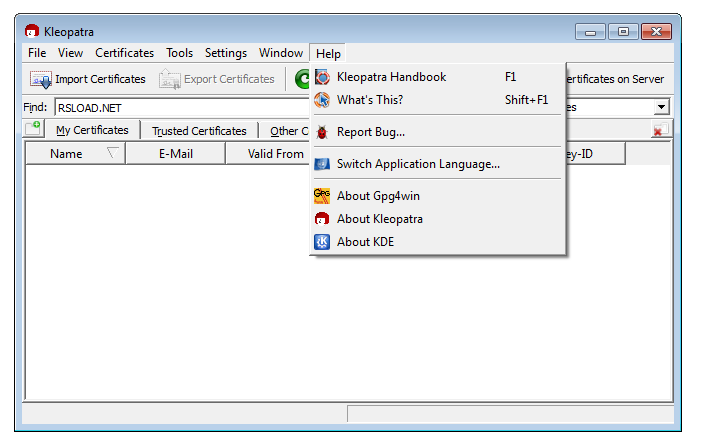
Task: Select About KDE menu entry
Action: 437,242
